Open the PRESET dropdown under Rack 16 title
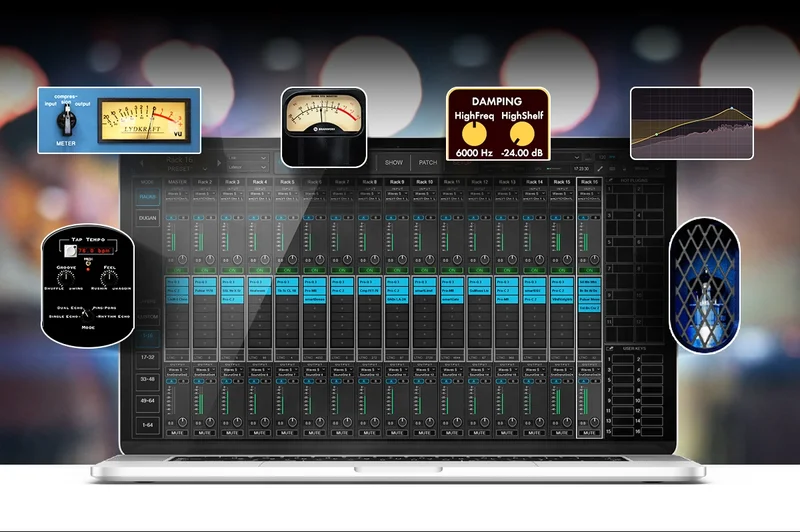The width and height of the screenshot is (800, 532). (x=187, y=169)
